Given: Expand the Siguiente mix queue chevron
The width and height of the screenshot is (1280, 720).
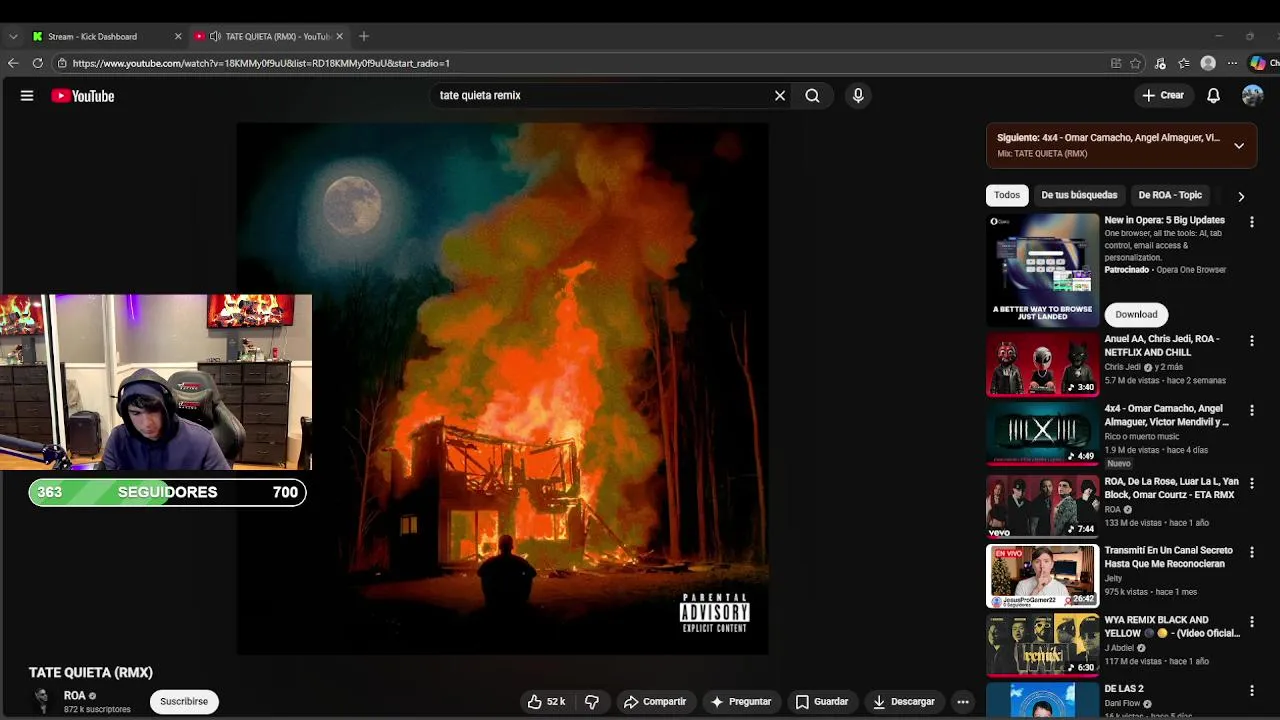Looking at the screenshot, I should pyautogui.click(x=1239, y=145).
